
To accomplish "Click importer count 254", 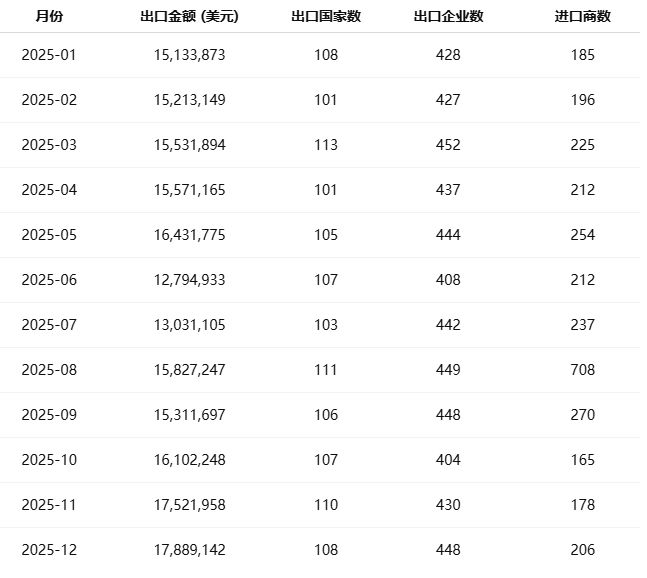I will [x=582, y=235].
